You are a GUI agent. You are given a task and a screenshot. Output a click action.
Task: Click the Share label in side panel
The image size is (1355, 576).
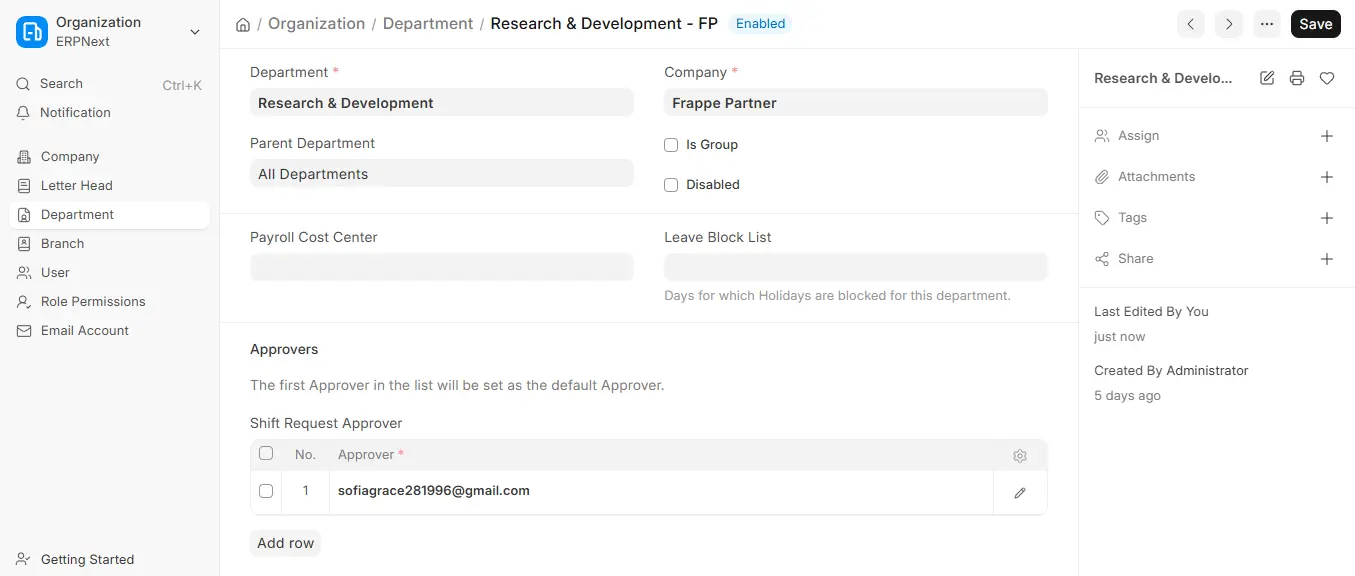coord(1135,259)
